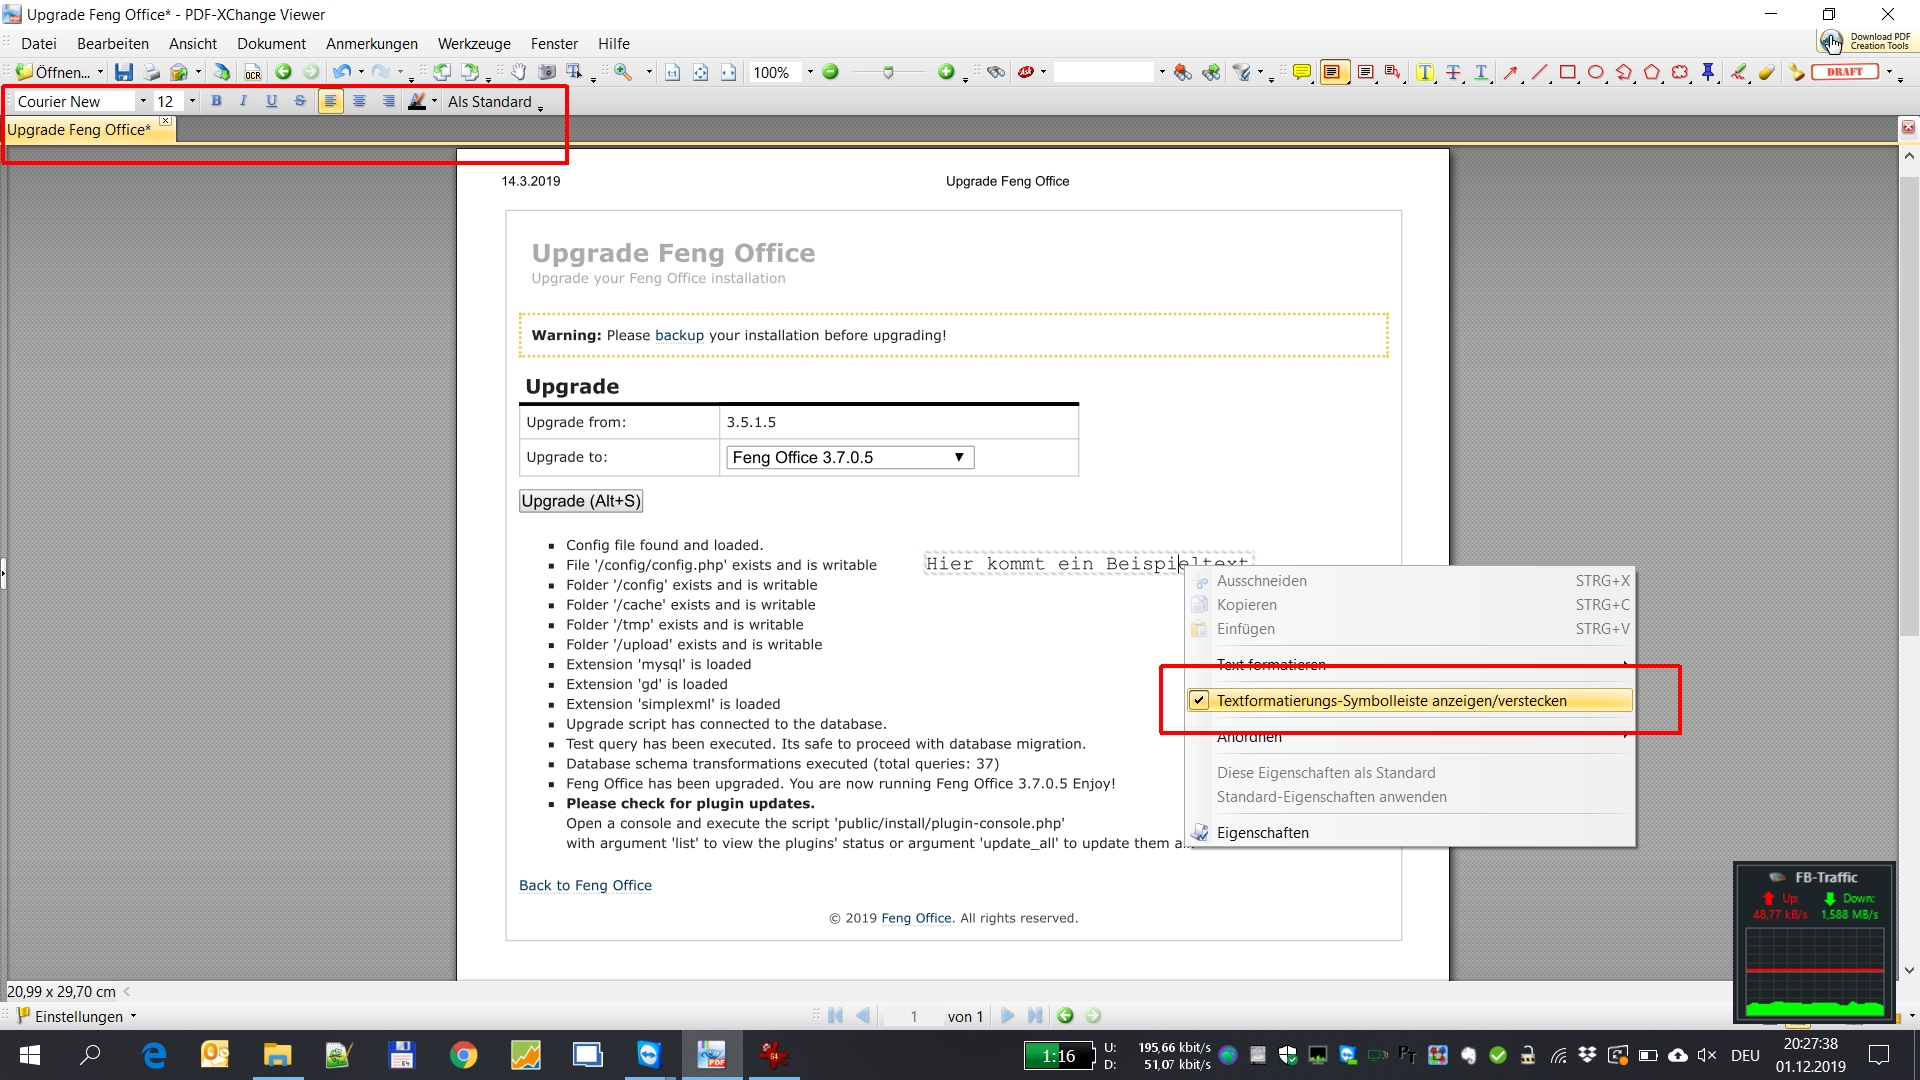Viewport: 1920px width, 1080px height.
Task: Select the Snapshot camera tool
Action: pyautogui.click(x=547, y=72)
